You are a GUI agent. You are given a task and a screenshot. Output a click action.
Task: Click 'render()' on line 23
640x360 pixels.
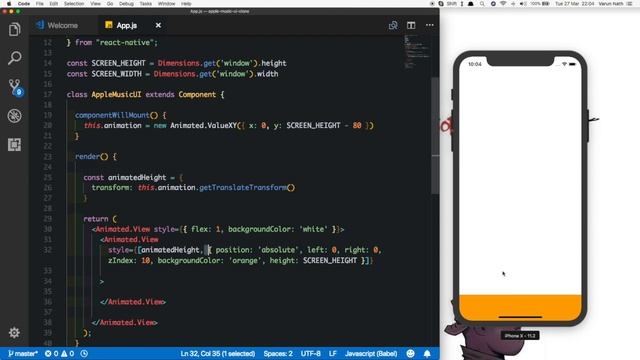(x=91, y=156)
